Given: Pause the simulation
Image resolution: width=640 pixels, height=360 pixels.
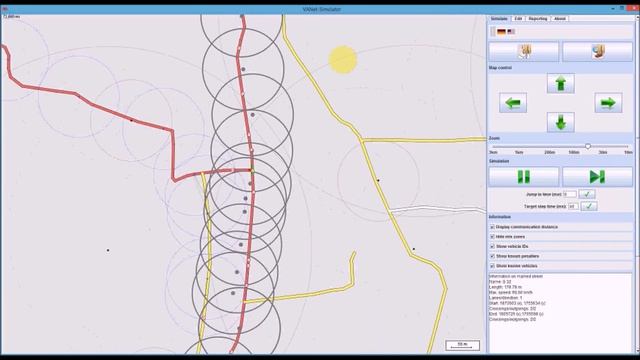Looking at the screenshot, I should pos(524,177).
